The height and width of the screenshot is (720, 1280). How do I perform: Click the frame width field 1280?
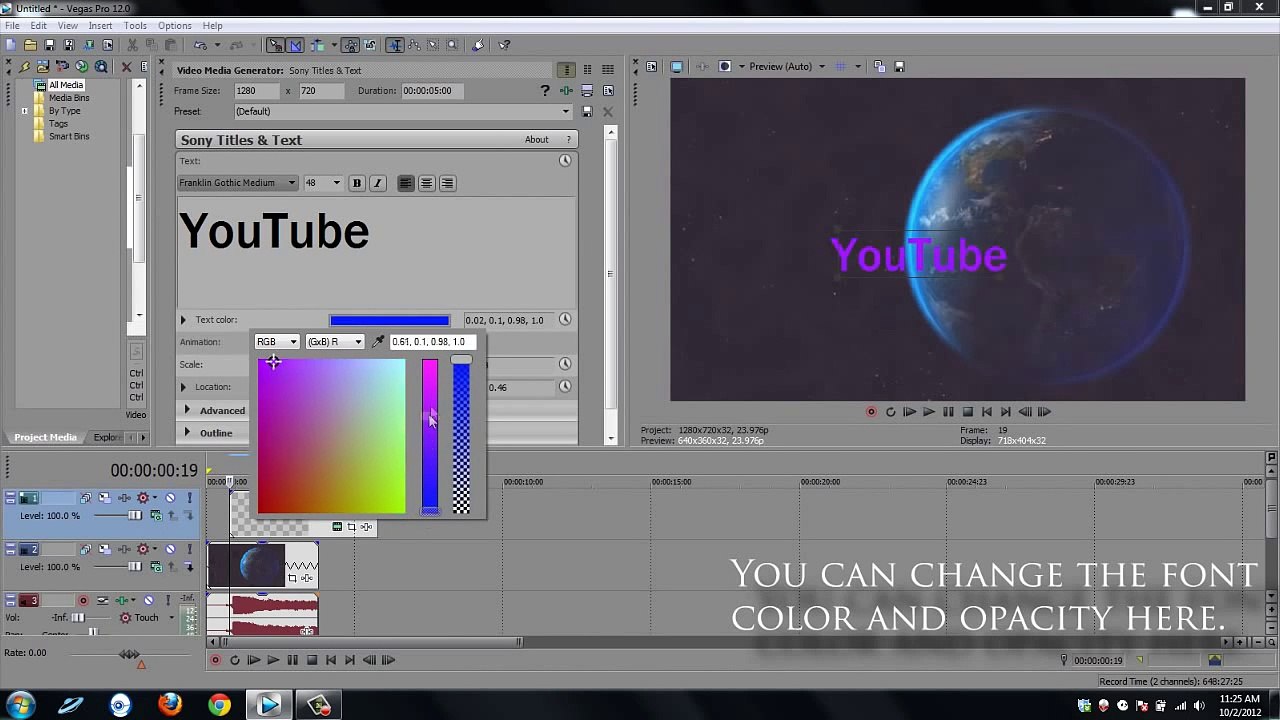pyautogui.click(x=255, y=91)
